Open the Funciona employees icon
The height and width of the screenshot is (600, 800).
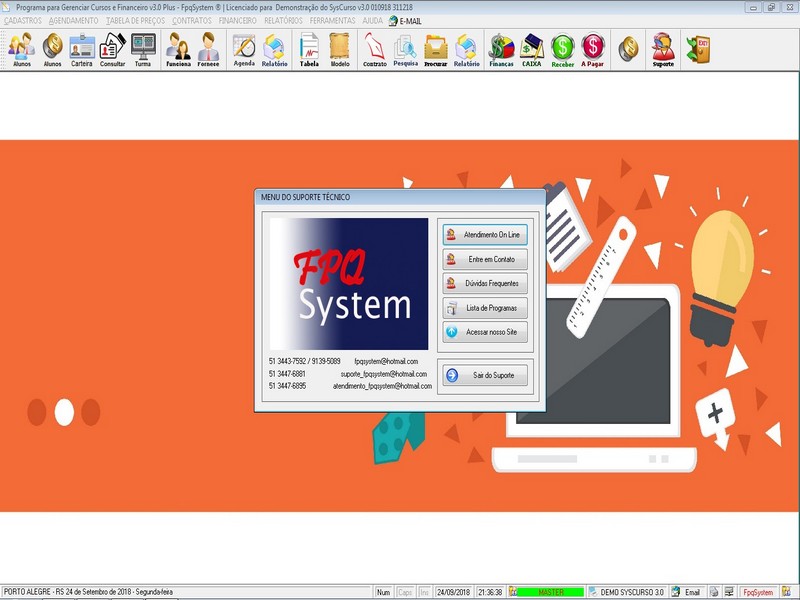[178, 49]
